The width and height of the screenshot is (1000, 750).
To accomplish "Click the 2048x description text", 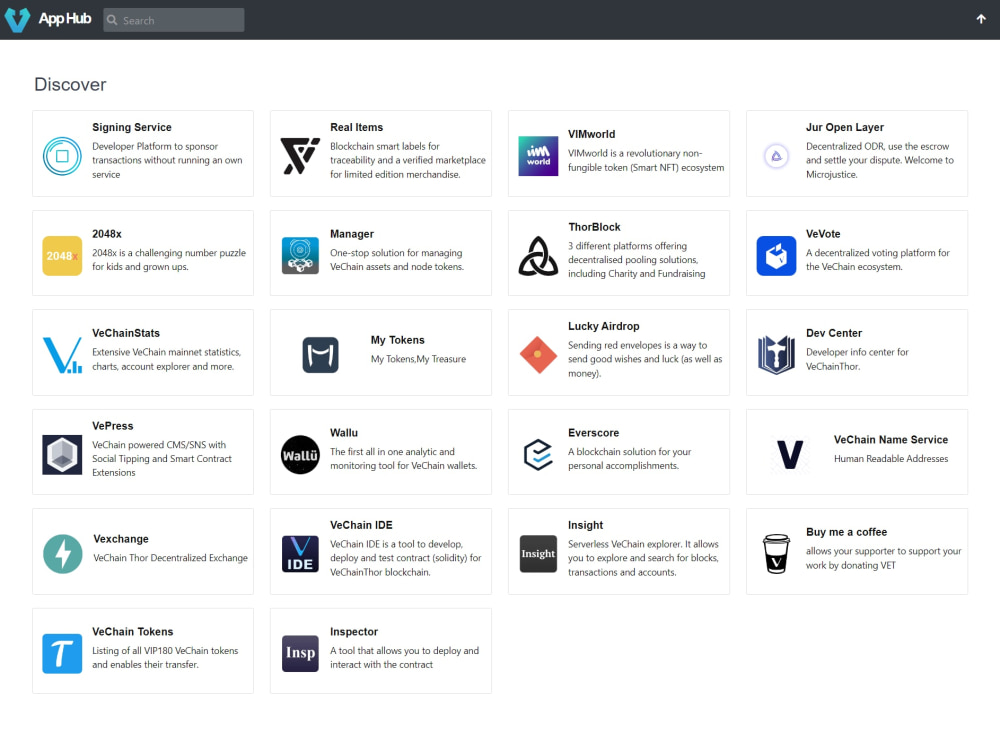I will click(168, 260).
